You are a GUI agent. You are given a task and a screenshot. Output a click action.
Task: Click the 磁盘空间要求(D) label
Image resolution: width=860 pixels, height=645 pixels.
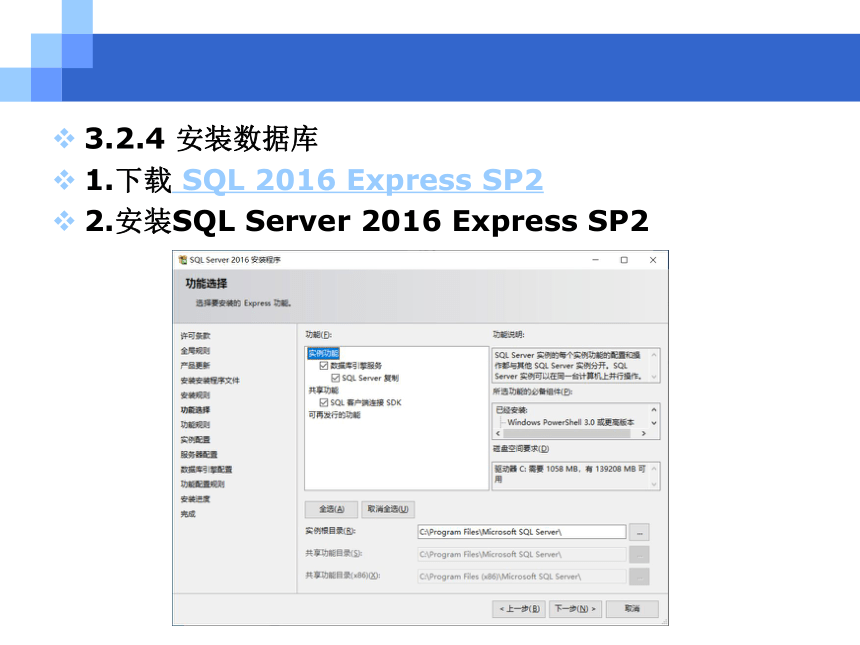[x=520, y=449]
